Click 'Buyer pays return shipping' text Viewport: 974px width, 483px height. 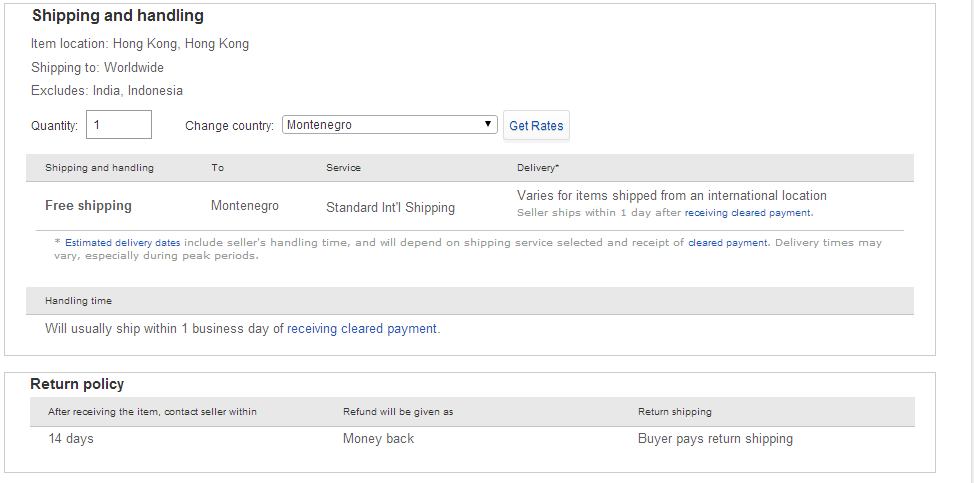point(715,438)
